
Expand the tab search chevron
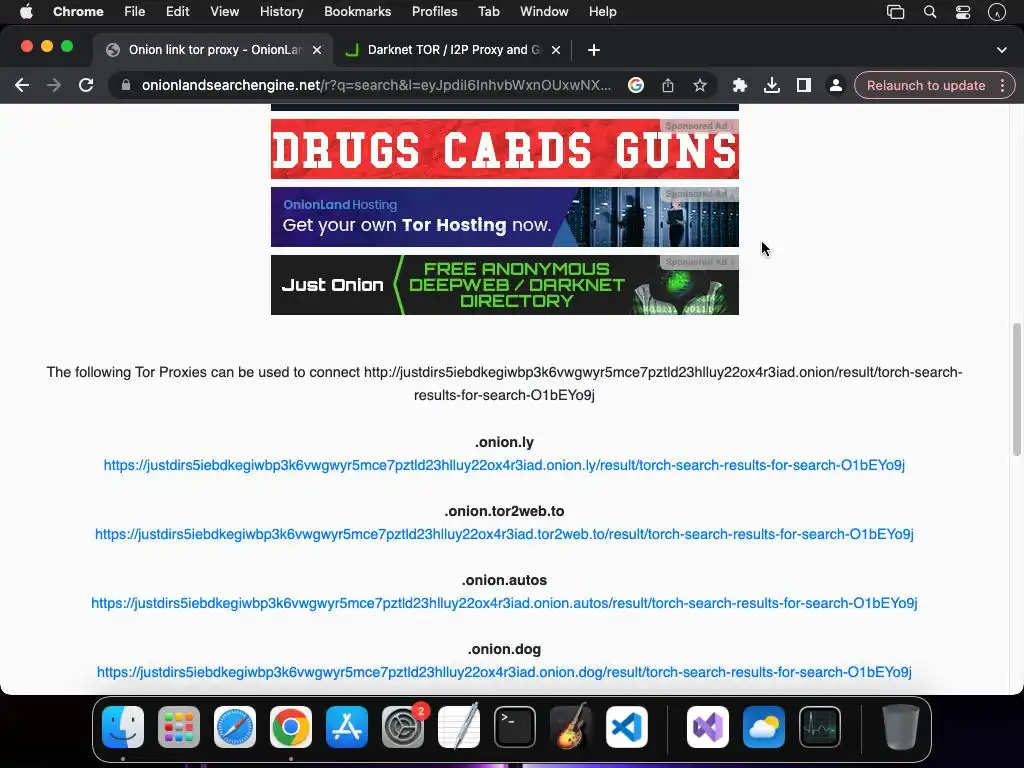1002,50
